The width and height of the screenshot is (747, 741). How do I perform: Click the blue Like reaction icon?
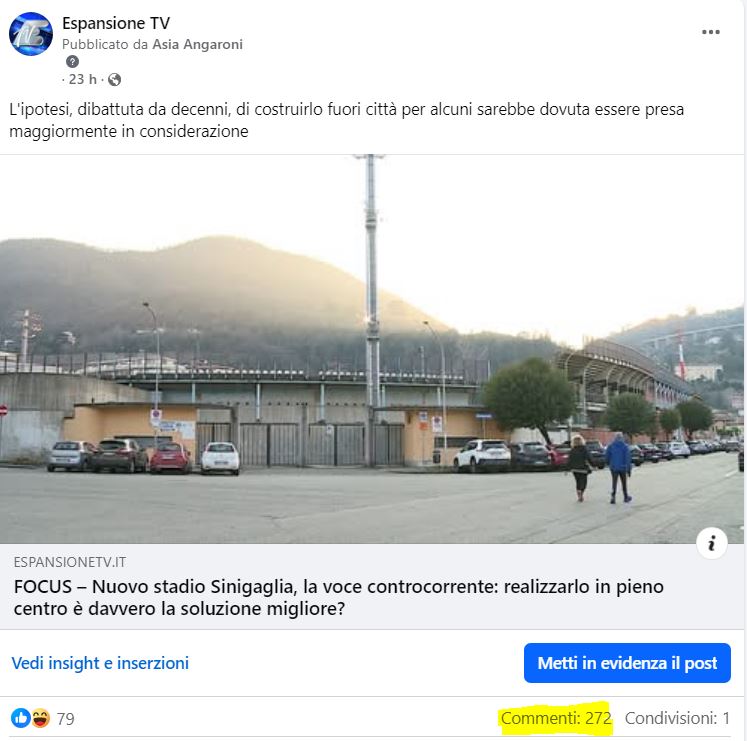(20, 718)
